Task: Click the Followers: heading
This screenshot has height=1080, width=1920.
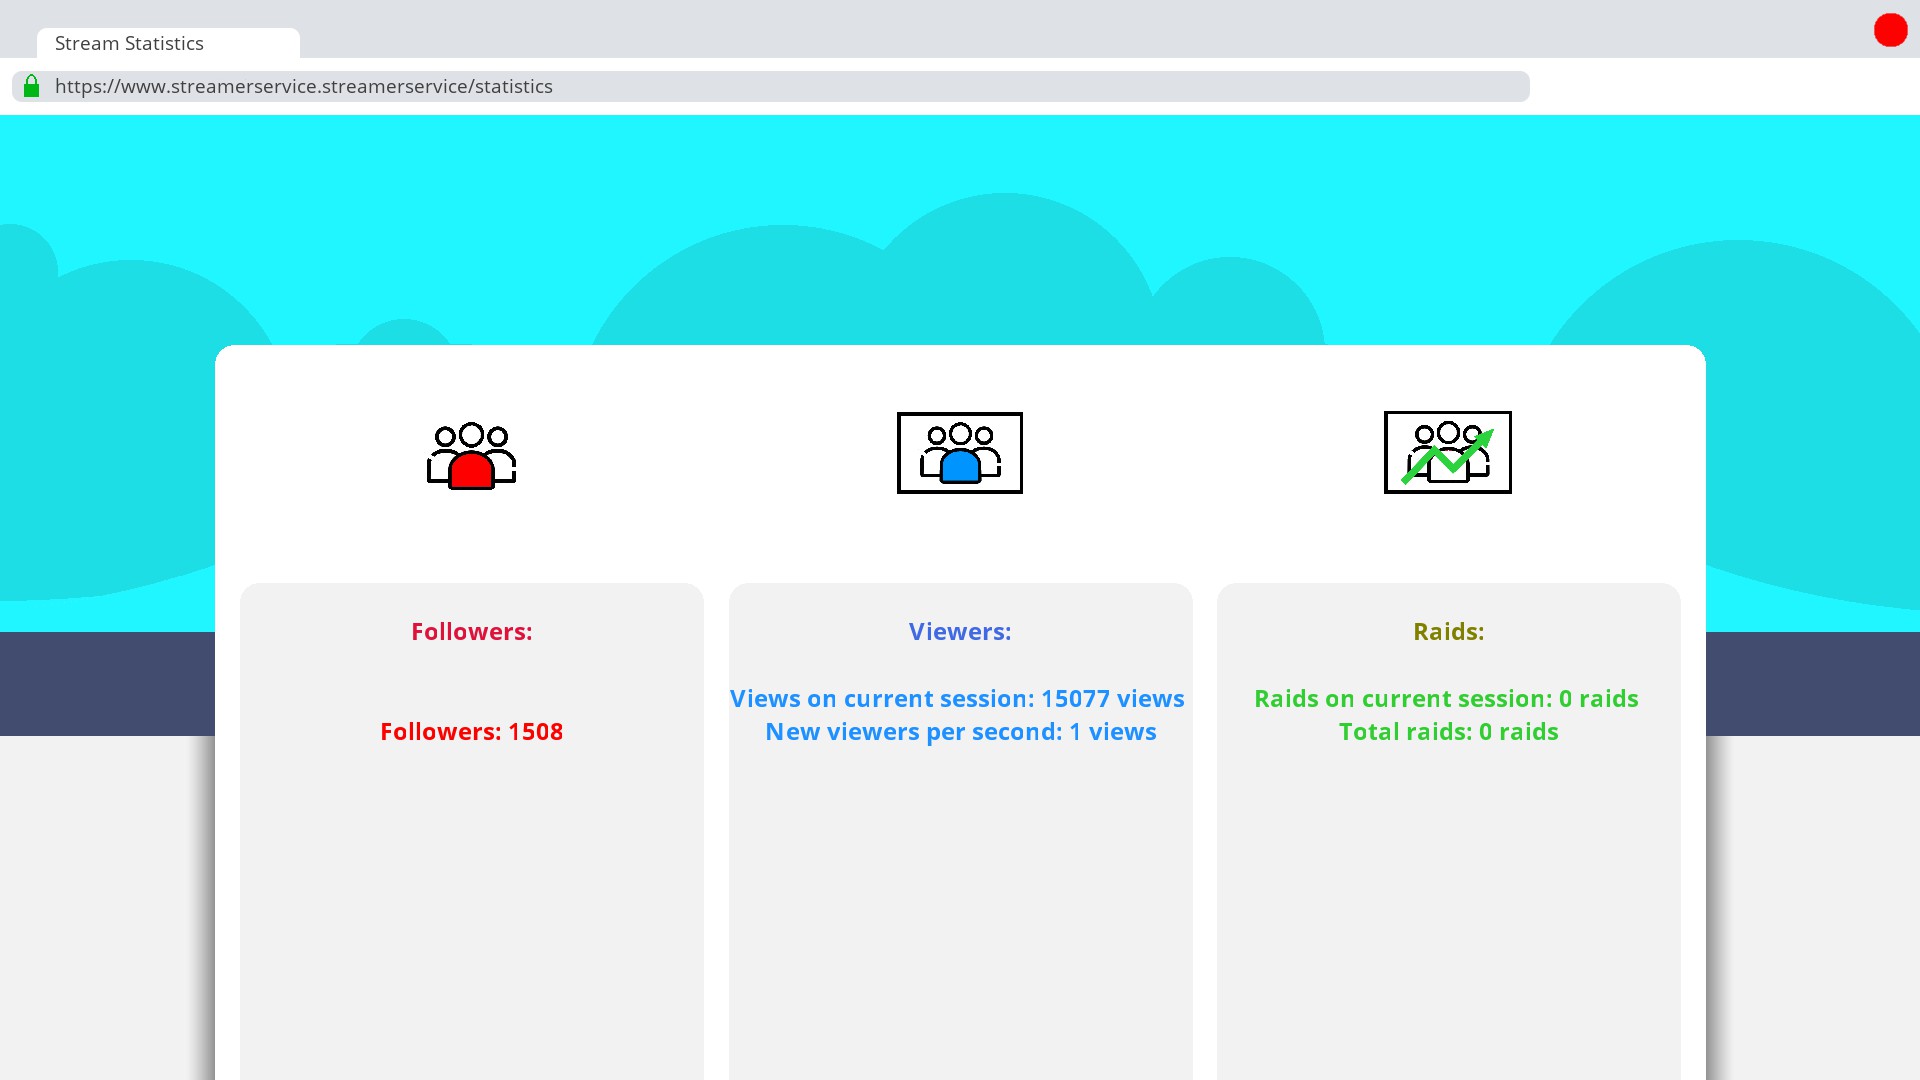Action: [471, 632]
